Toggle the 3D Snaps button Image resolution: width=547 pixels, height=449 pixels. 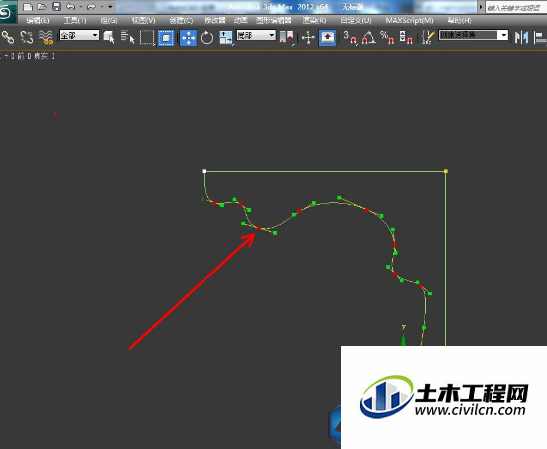[350, 38]
